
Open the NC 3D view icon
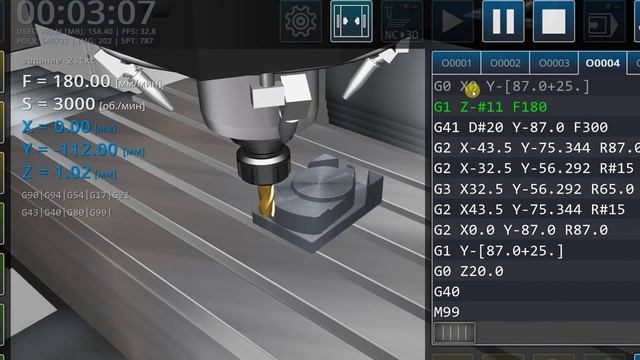(x=402, y=21)
